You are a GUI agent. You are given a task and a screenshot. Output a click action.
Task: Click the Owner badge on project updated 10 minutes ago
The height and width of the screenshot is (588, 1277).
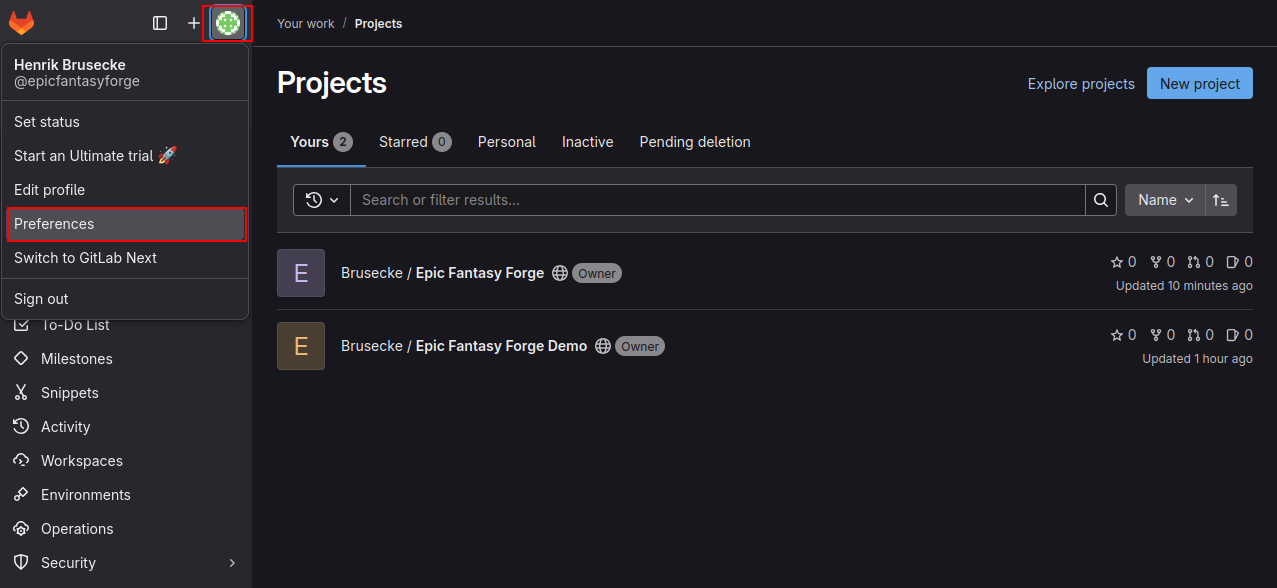(597, 273)
